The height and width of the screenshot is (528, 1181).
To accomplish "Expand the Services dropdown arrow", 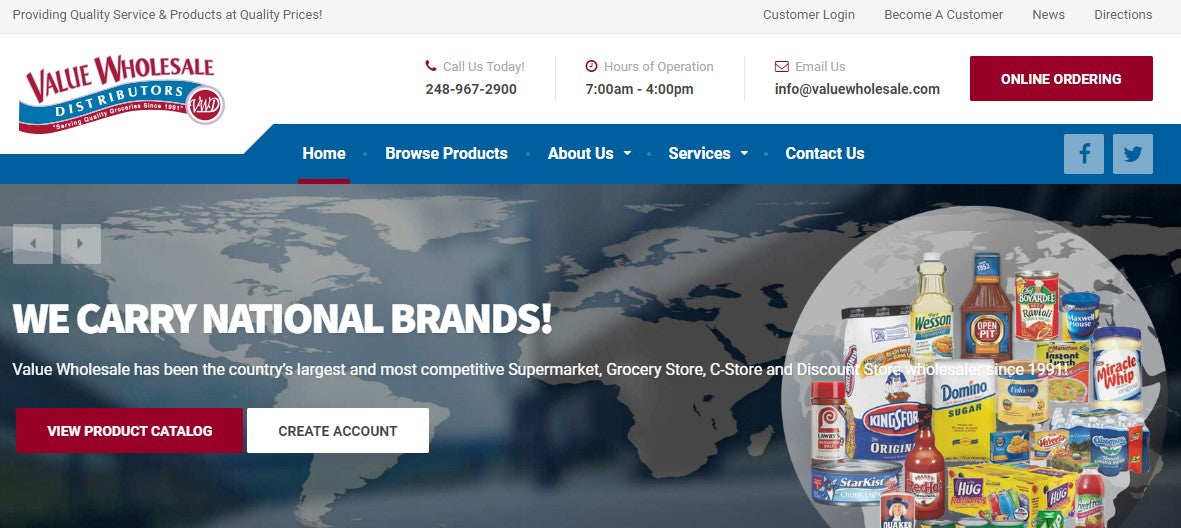I will (x=744, y=154).
